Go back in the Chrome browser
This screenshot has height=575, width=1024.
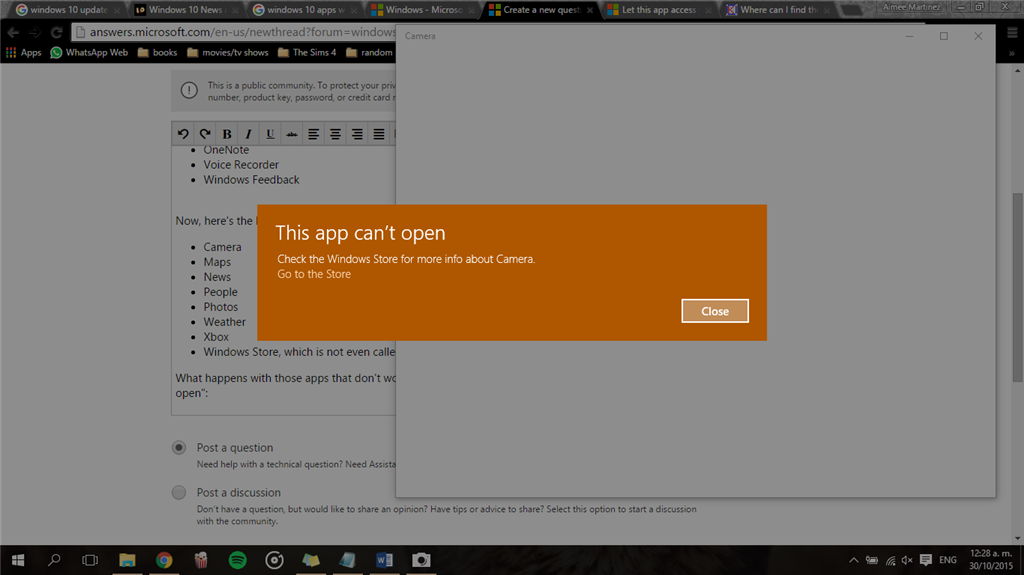click(13, 32)
